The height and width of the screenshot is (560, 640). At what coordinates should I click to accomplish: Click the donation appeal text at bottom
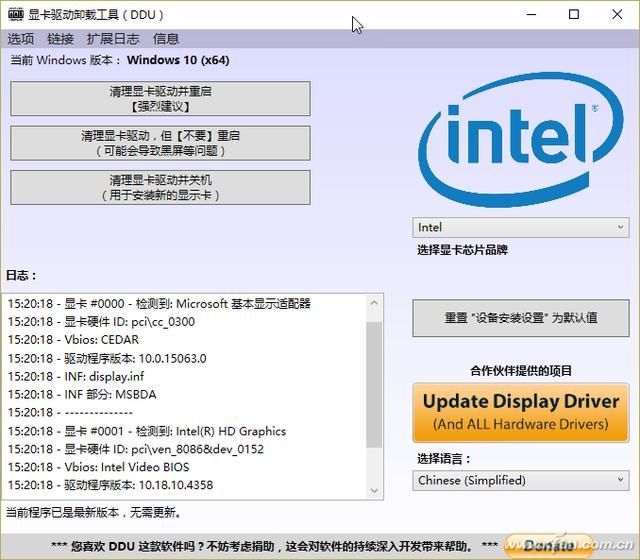click(x=274, y=546)
